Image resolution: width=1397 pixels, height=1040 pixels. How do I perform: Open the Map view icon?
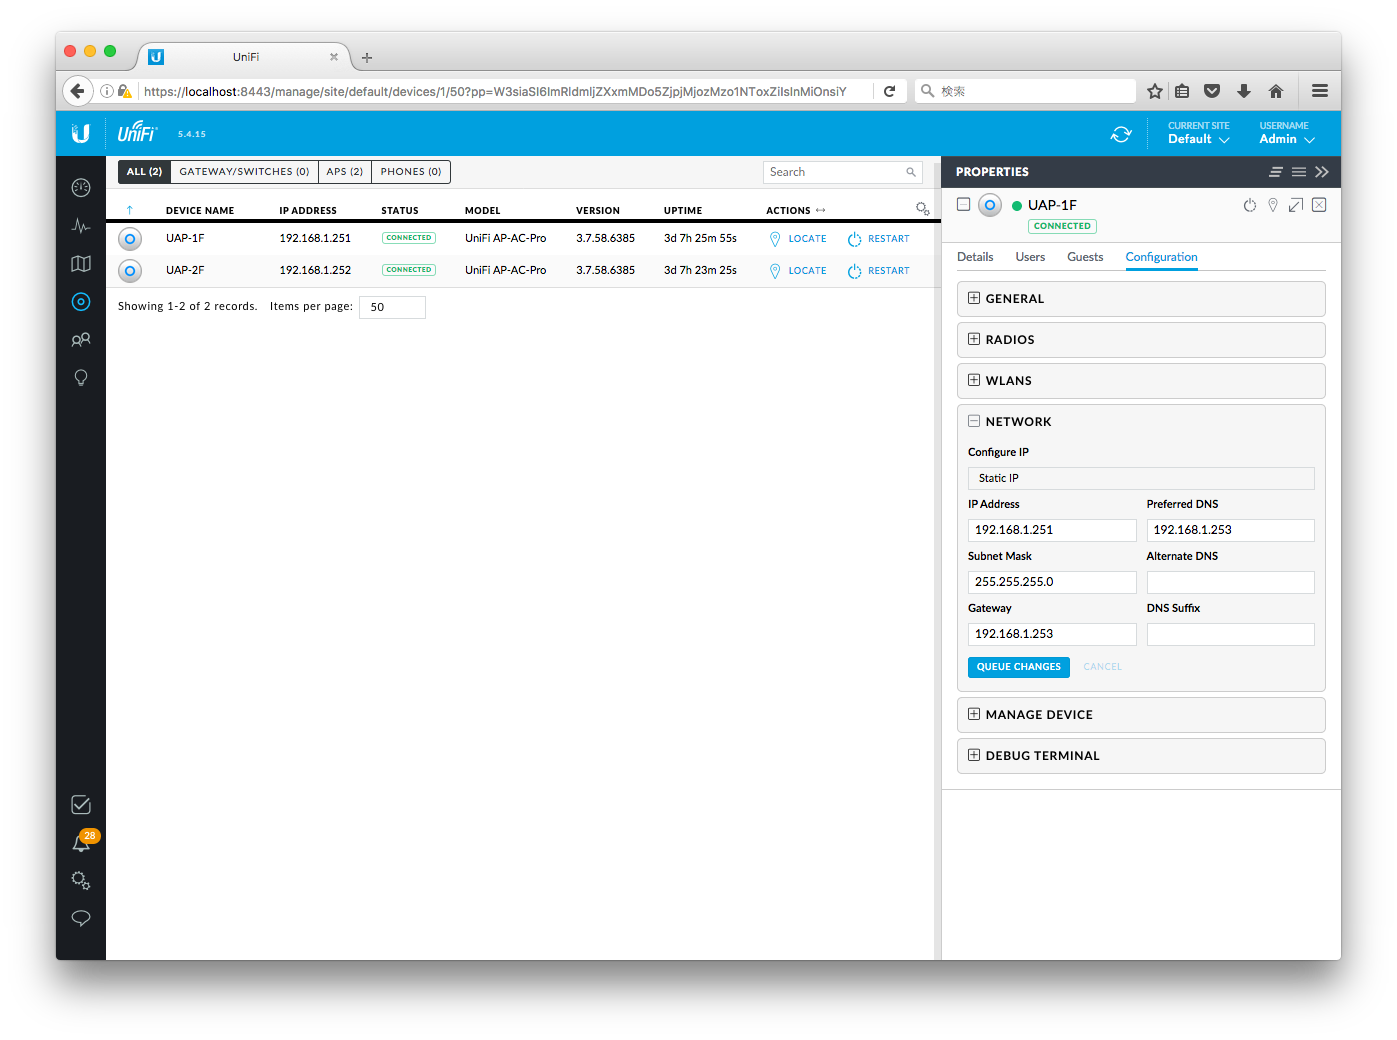81,264
